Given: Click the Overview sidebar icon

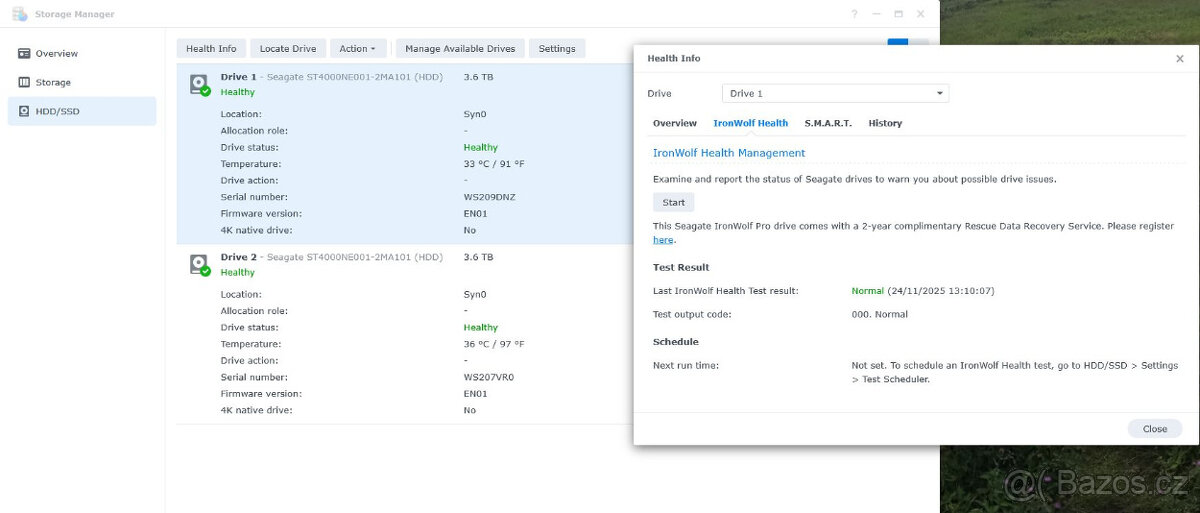Looking at the screenshot, I should (x=24, y=53).
